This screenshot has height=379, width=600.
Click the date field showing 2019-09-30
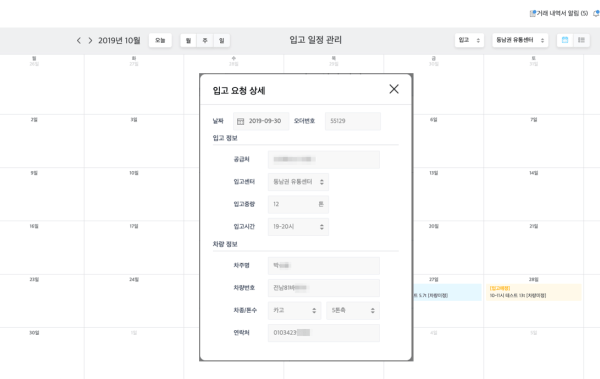pos(261,121)
